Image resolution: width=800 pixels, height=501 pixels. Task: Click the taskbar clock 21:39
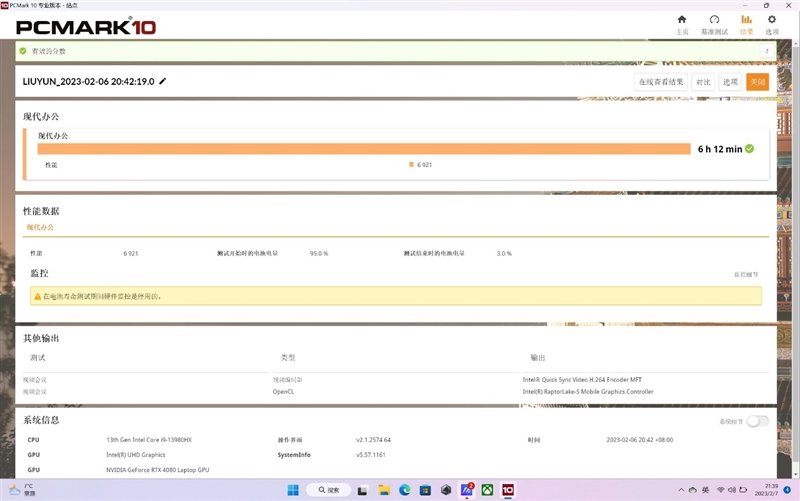point(766,490)
